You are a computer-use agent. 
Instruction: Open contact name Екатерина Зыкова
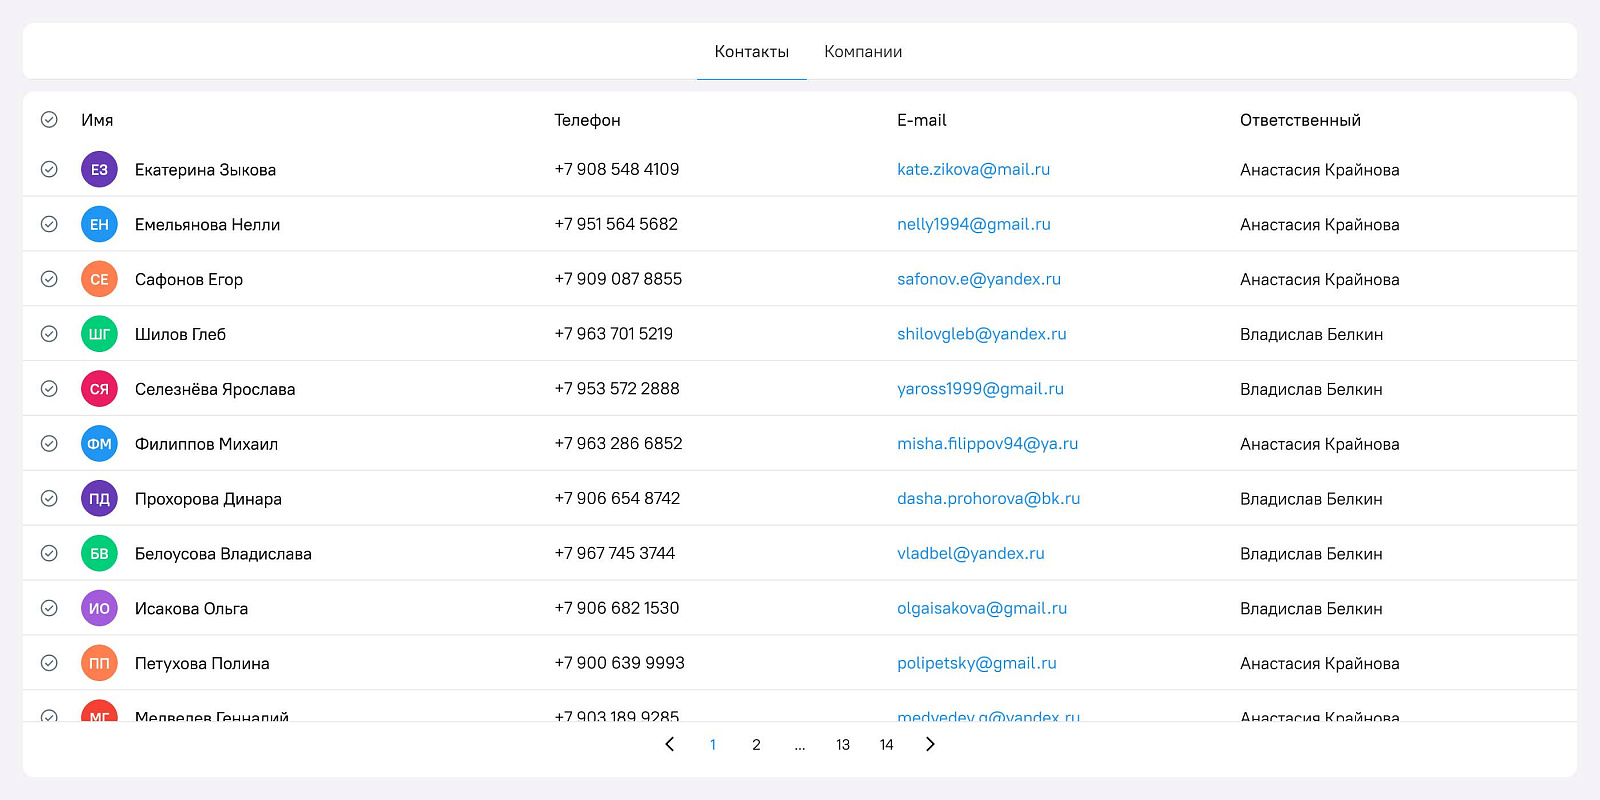click(205, 170)
